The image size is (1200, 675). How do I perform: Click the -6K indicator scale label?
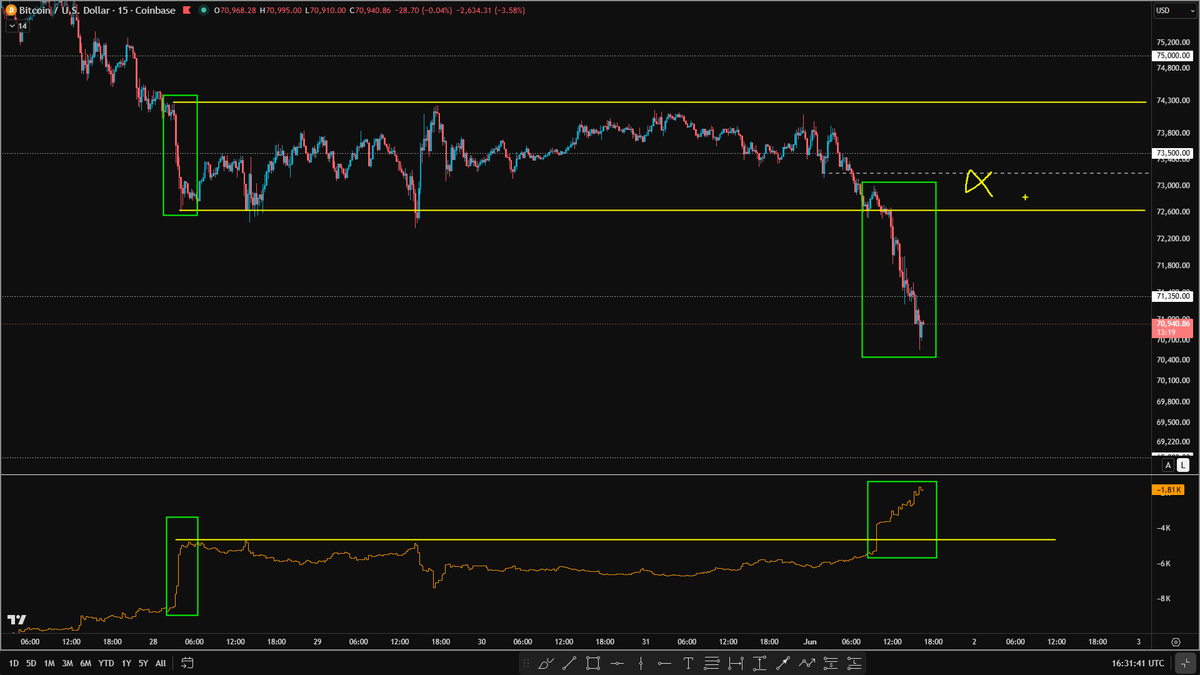[x=1163, y=564]
